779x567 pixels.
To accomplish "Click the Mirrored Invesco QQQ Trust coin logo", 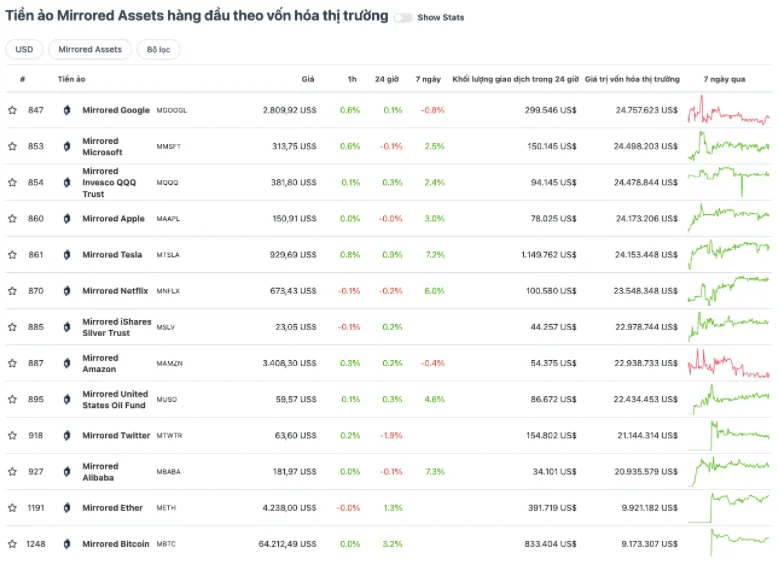I will click(67, 182).
